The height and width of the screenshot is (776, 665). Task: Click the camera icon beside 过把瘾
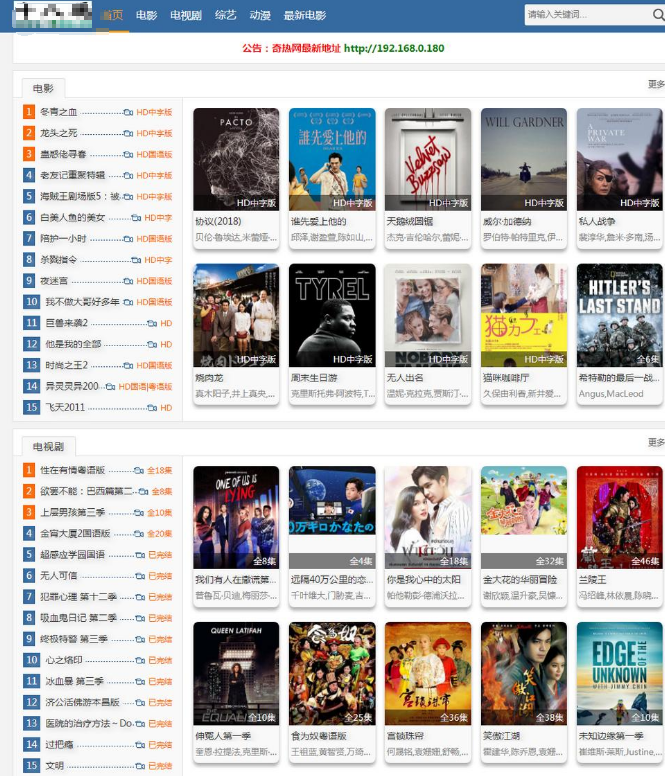tap(140, 745)
